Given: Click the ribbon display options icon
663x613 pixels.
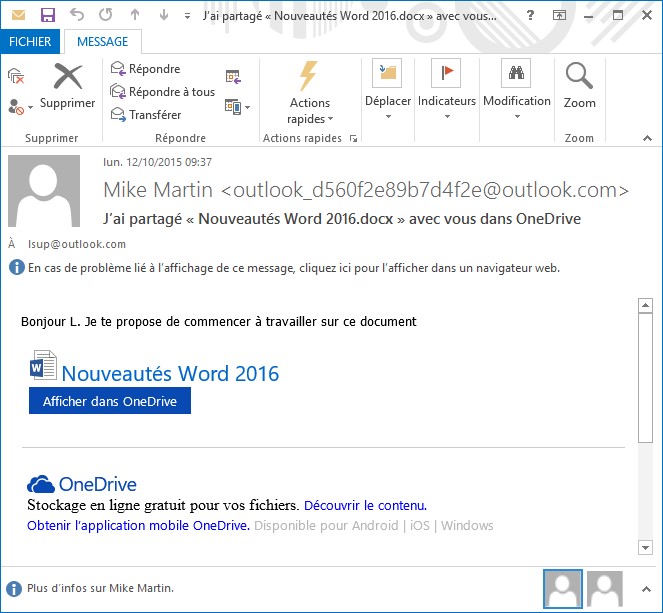Looking at the screenshot, I should [x=559, y=16].
